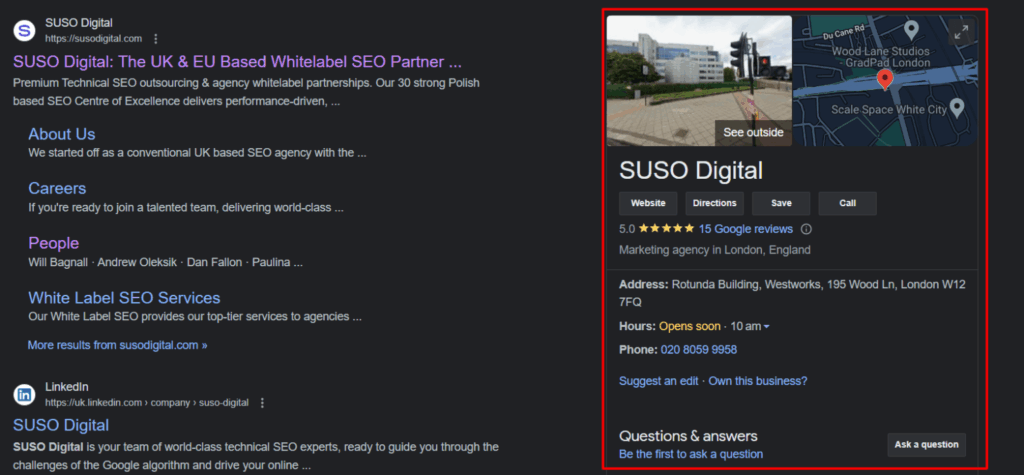The width and height of the screenshot is (1024, 475).
Task: Click the 5.0 rating number
Action: 627,229
